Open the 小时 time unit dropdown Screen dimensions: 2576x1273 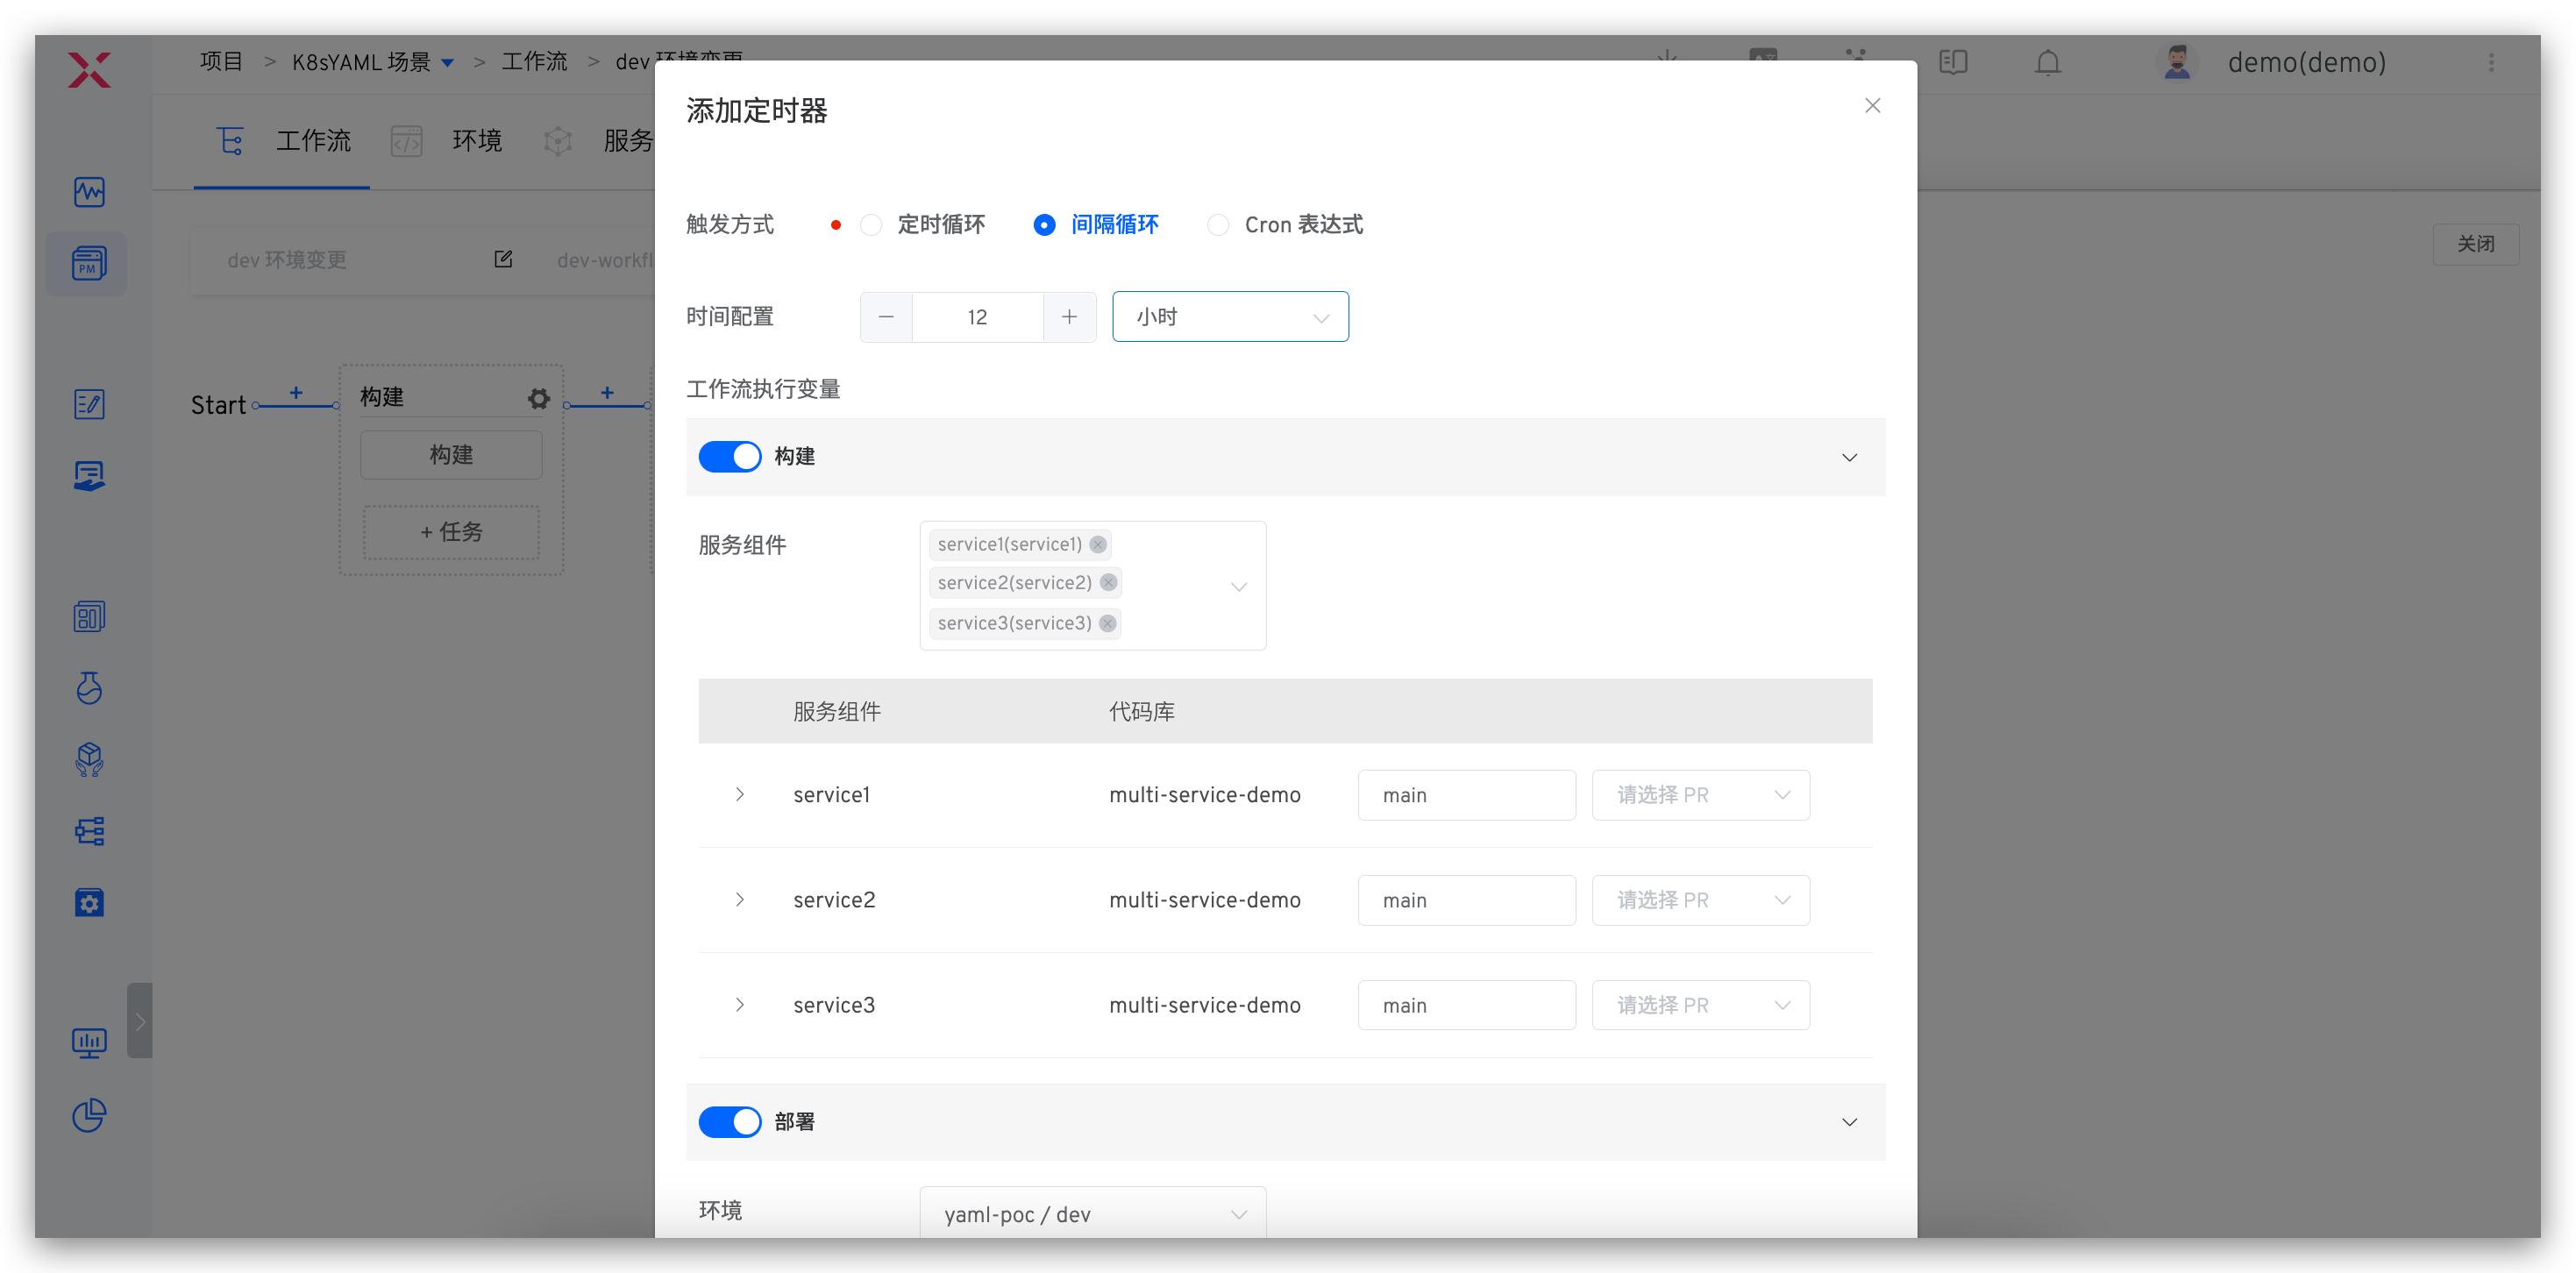coord(1229,317)
